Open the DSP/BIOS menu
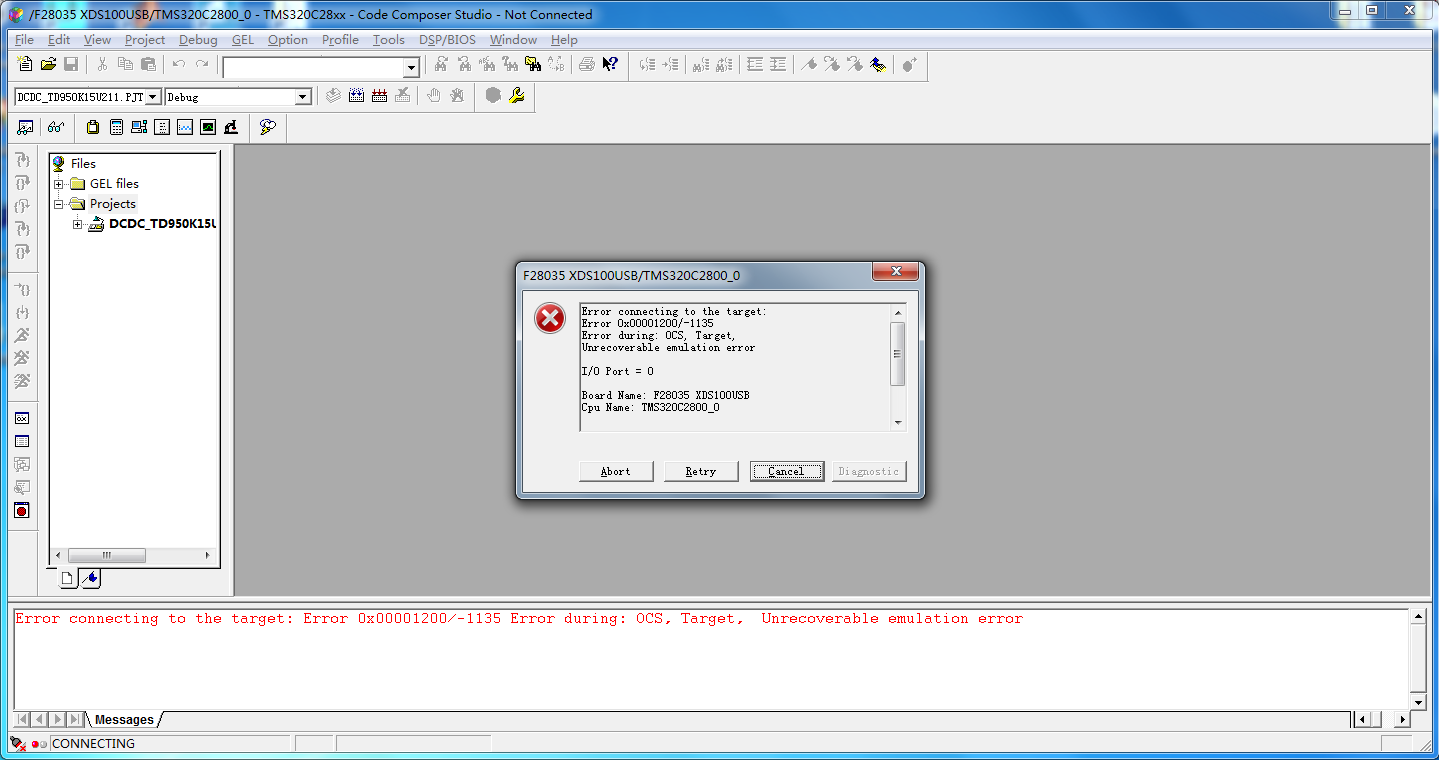 click(448, 40)
